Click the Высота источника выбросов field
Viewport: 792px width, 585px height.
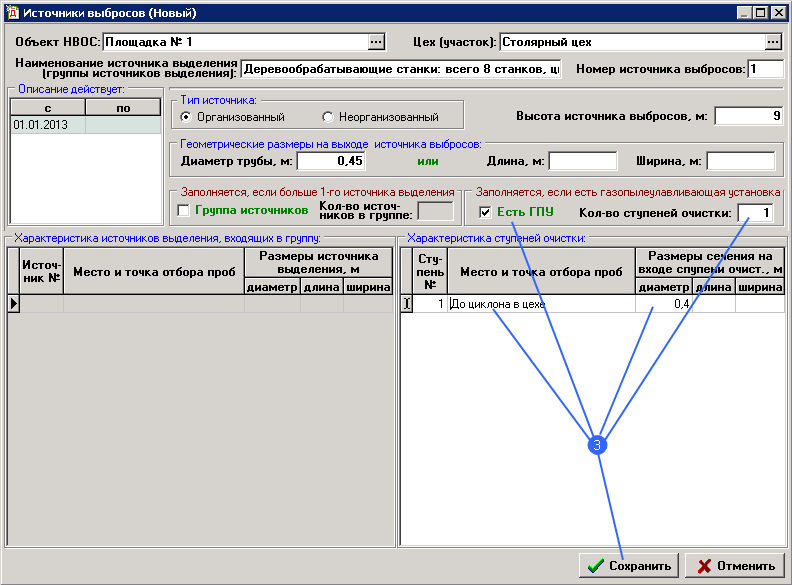tap(748, 116)
